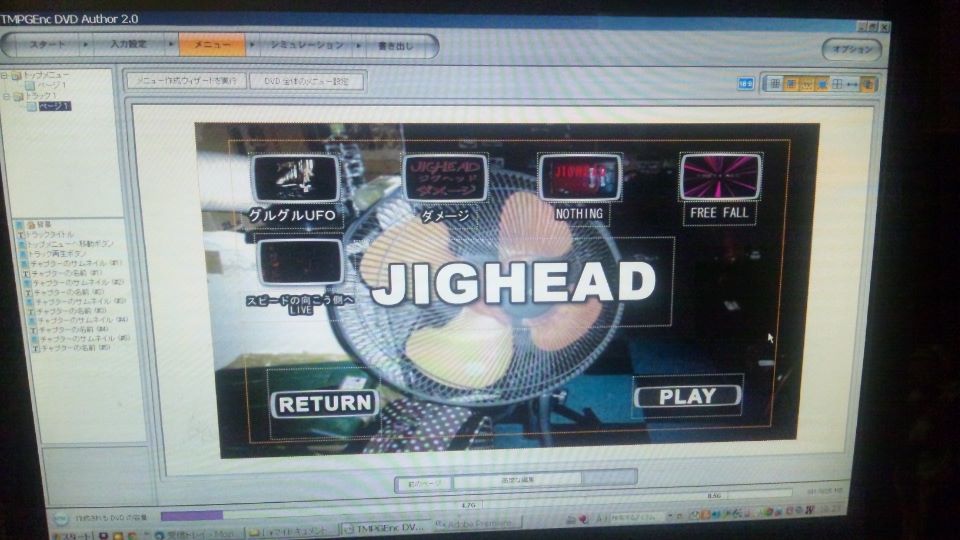Select チャプターのサムネイル (#4) list item
Screen dimensions: 960x540
83,320
